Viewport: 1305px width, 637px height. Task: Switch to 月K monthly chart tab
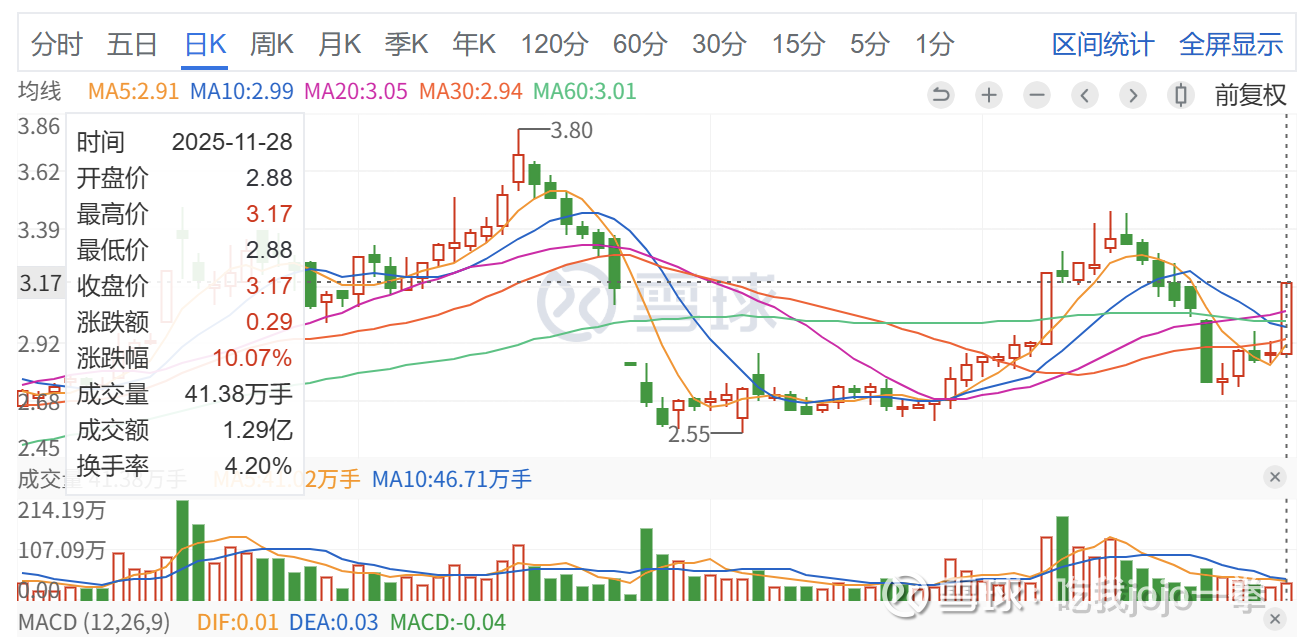click(x=339, y=44)
